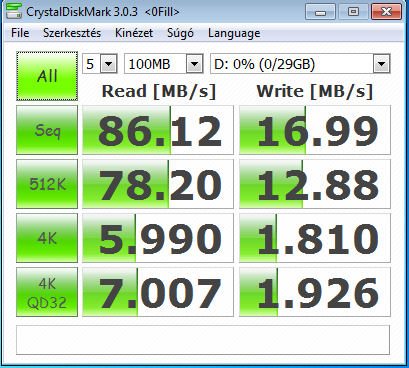Image resolution: width=409 pixels, height=368 pixels.
Task: Run the 4K benchmark test
Action: click(47, 238)
